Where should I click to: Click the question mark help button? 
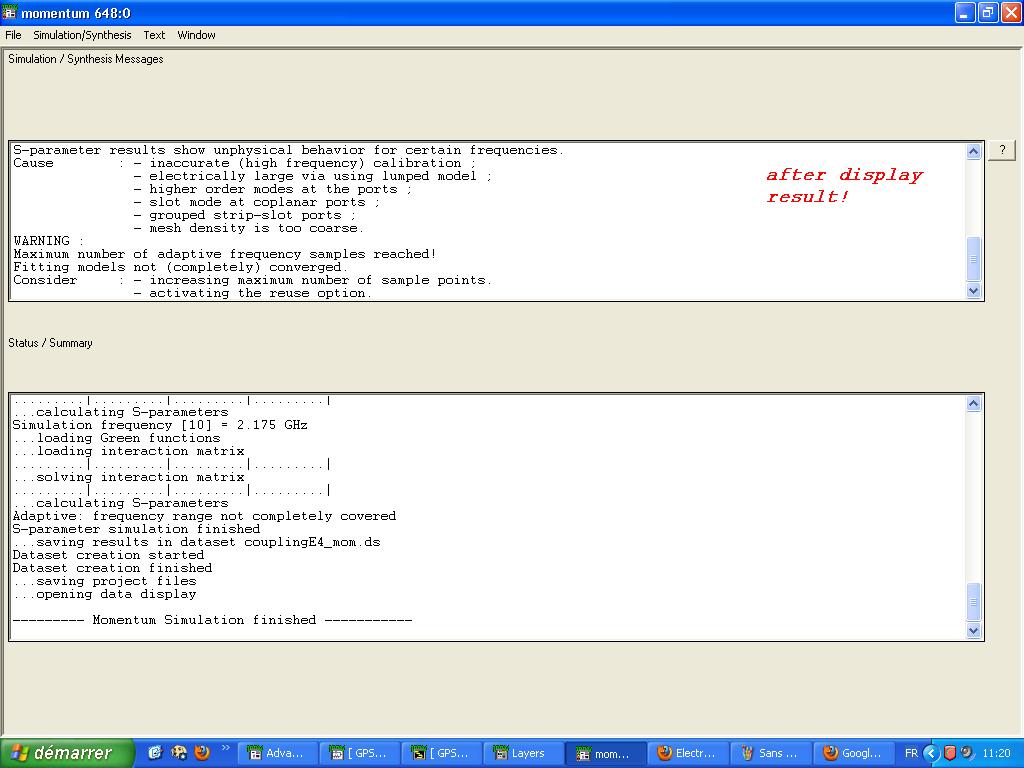tap(1002, 150)
